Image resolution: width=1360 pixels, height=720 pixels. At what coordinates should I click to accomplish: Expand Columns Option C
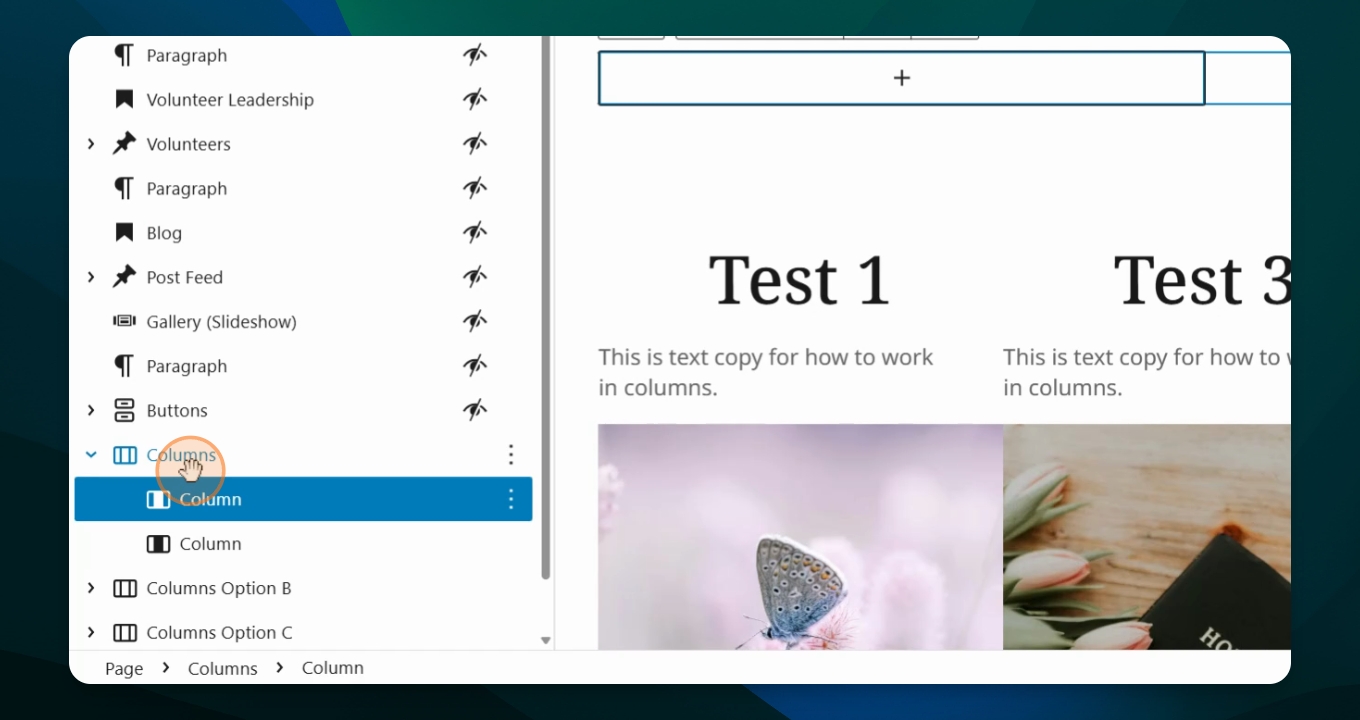91,632
